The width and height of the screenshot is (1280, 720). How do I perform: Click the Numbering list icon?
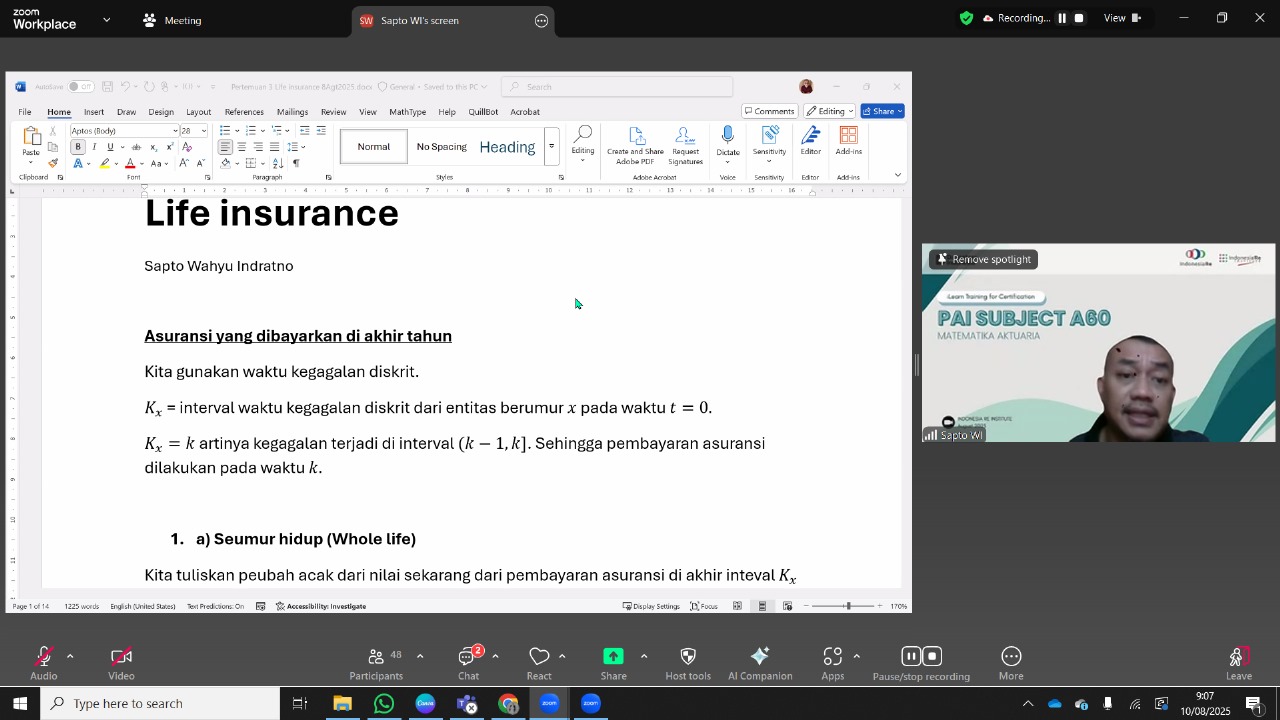pos(250,131)
